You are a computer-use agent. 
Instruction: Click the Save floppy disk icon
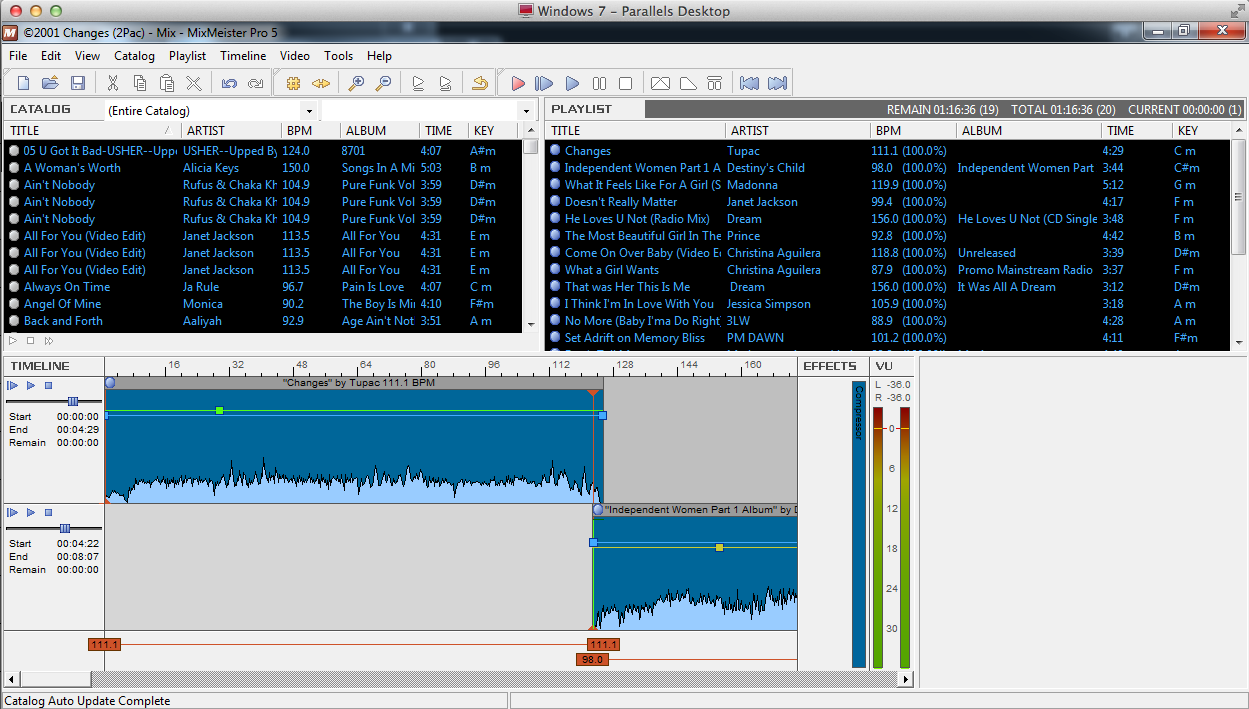pos(77,83)
